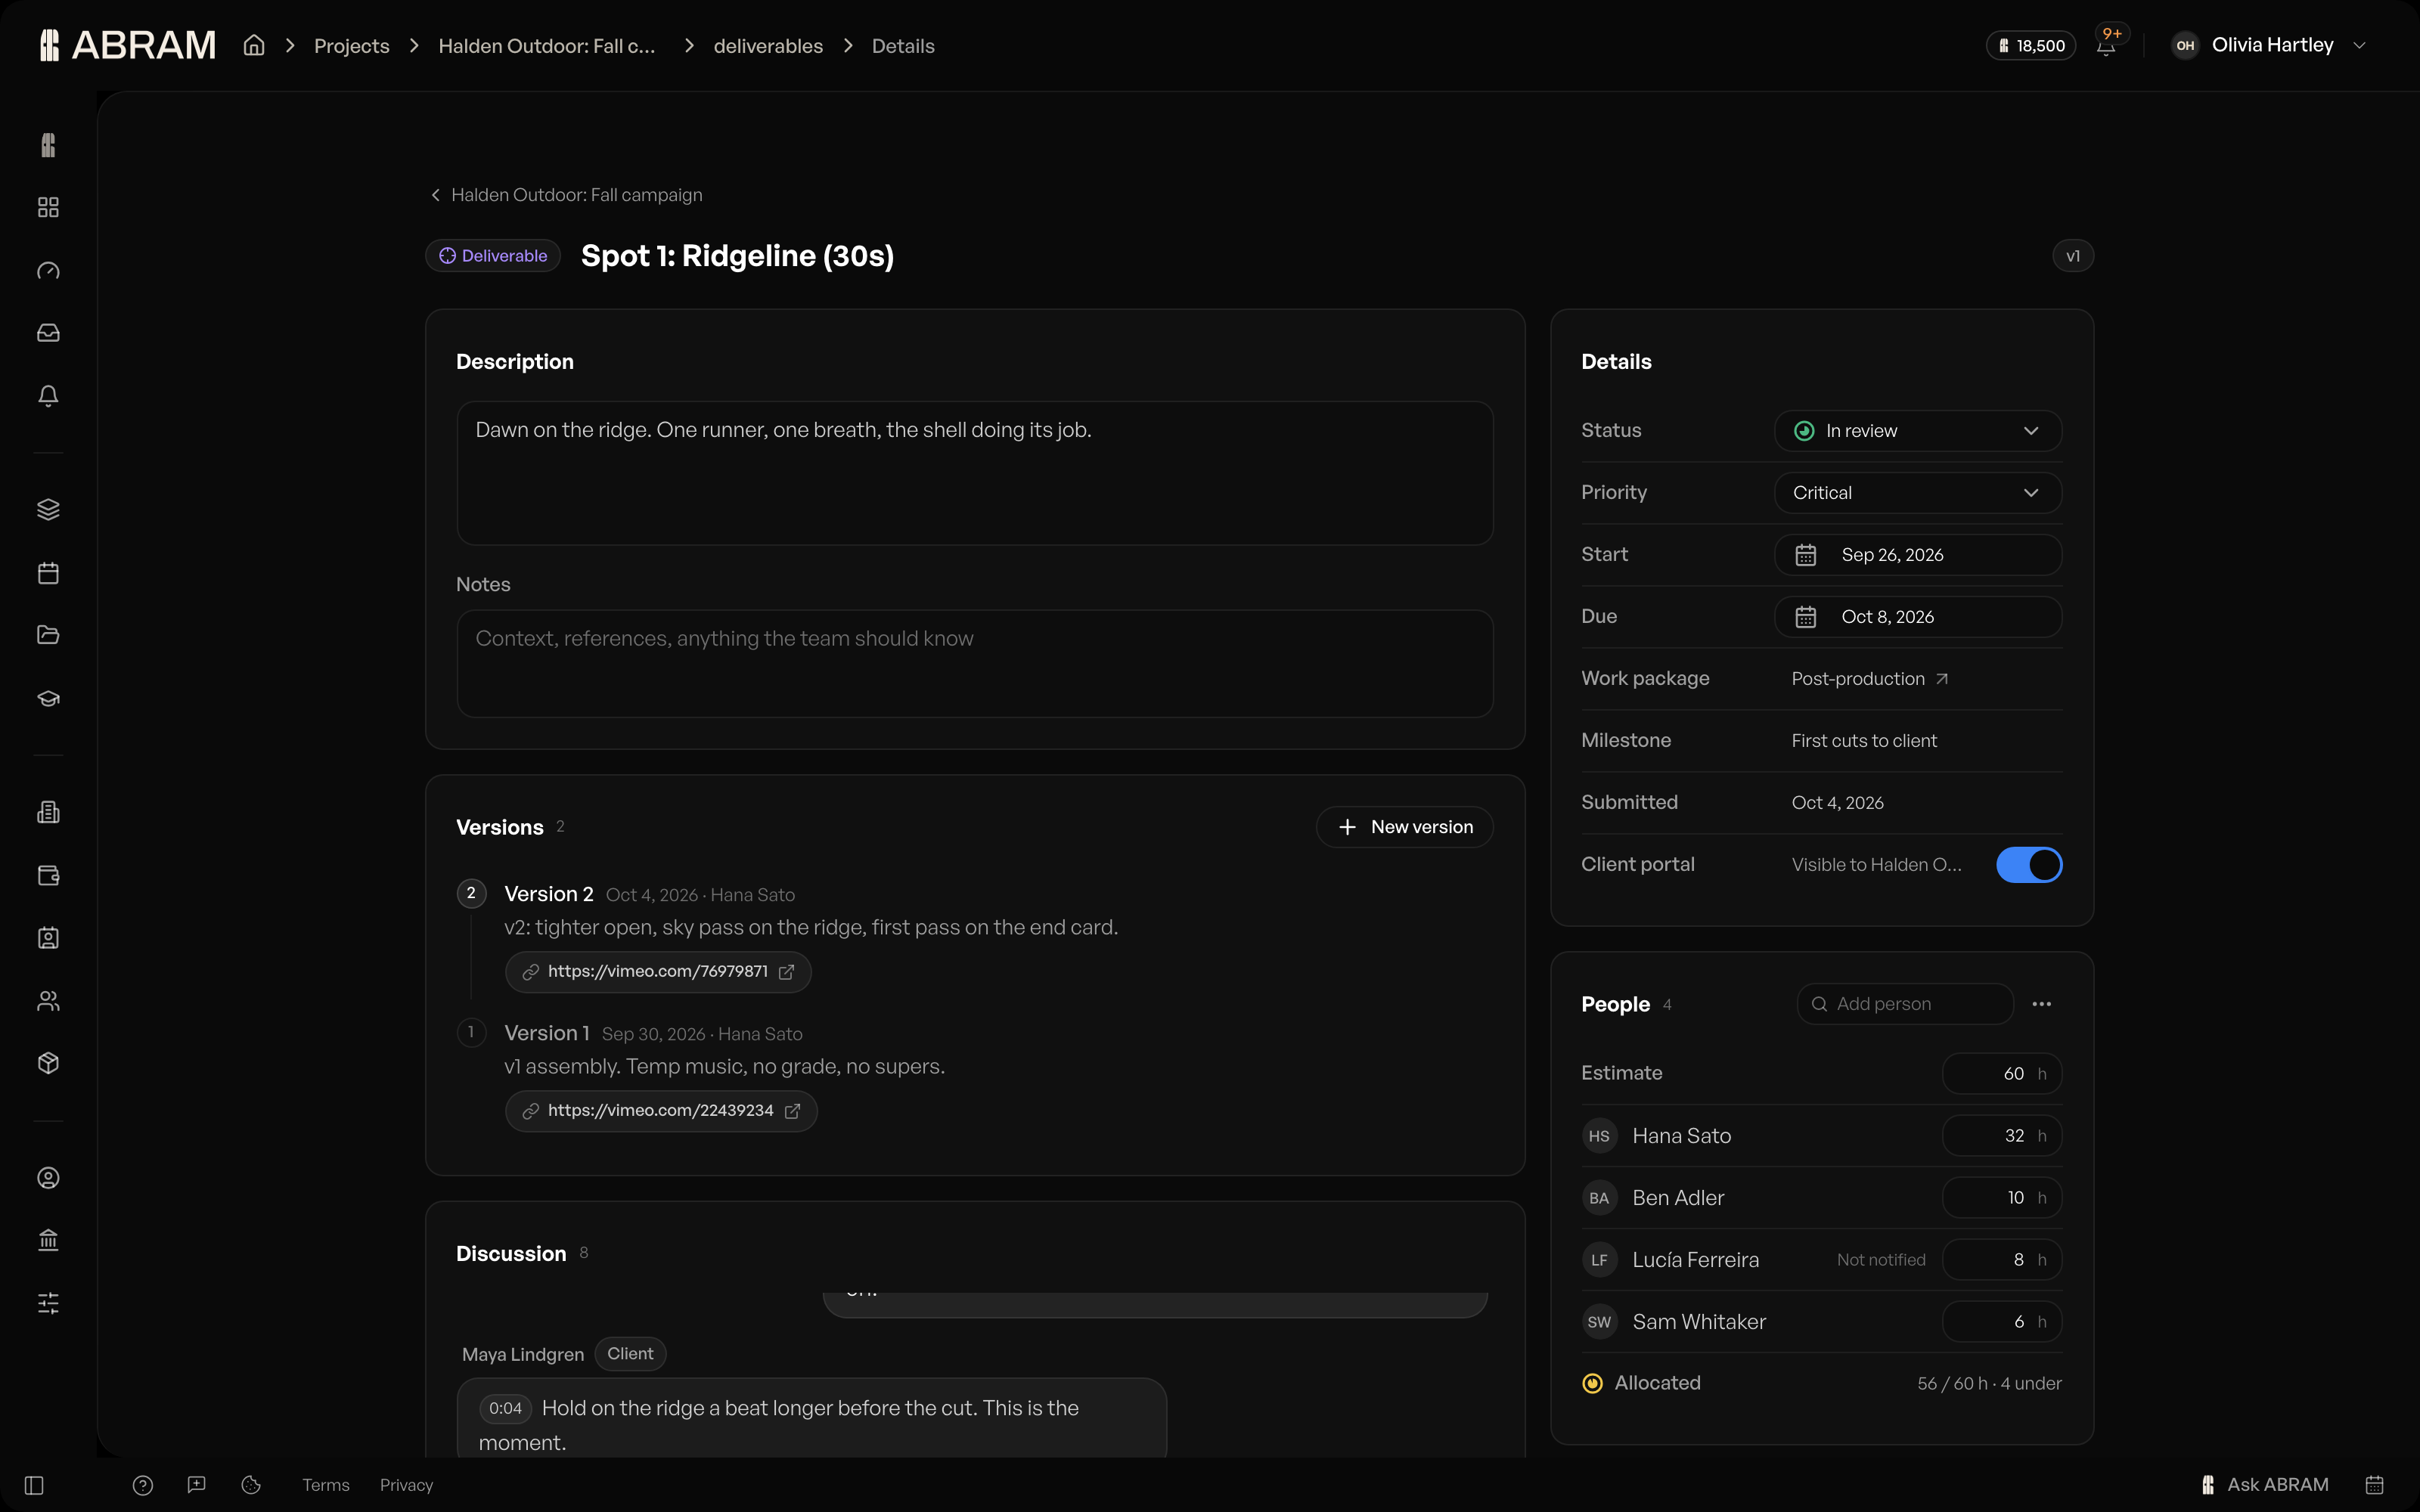
Task: Click the Ask ABRAM button
Action: (2265, 1485)
